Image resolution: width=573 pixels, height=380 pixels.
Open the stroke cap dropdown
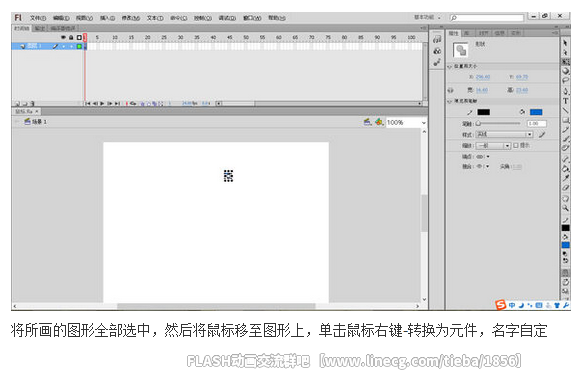(x=483, y=157)
